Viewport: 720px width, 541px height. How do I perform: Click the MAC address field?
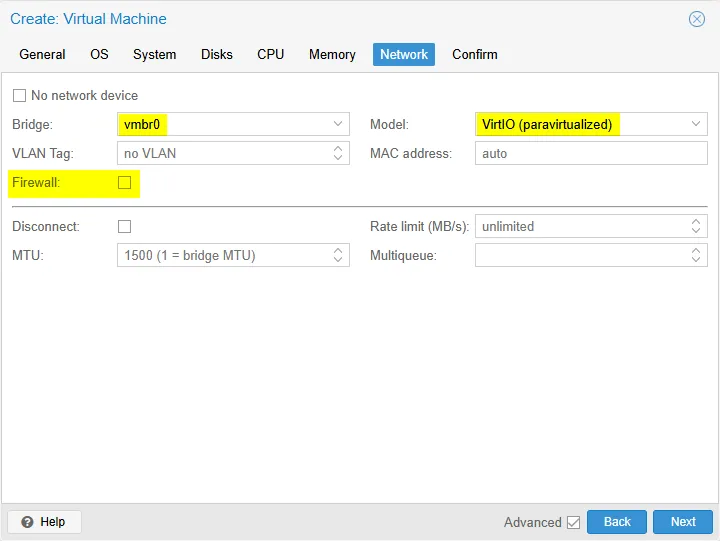(591, 153)
